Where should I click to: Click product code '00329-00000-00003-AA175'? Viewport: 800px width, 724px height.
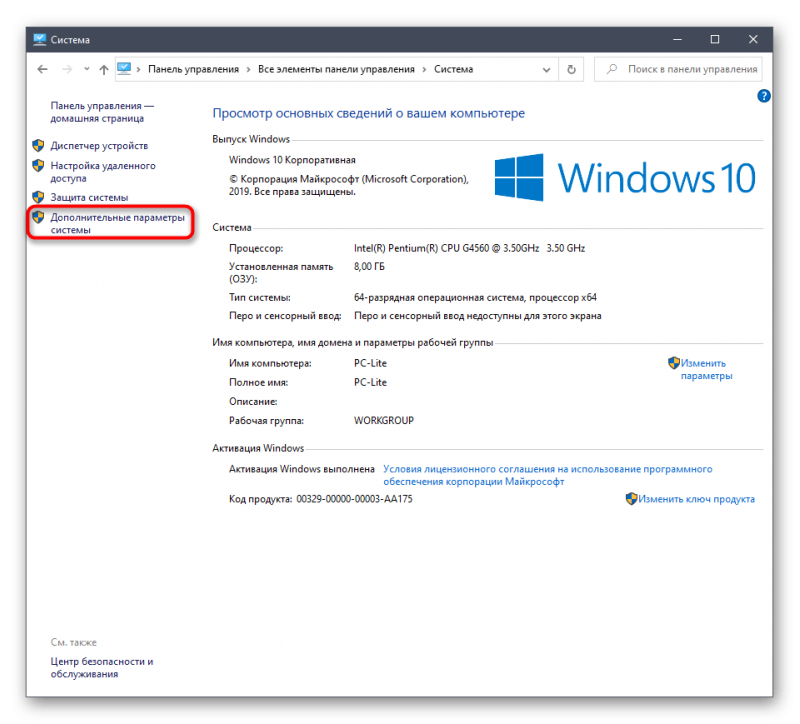pos(354,499)
